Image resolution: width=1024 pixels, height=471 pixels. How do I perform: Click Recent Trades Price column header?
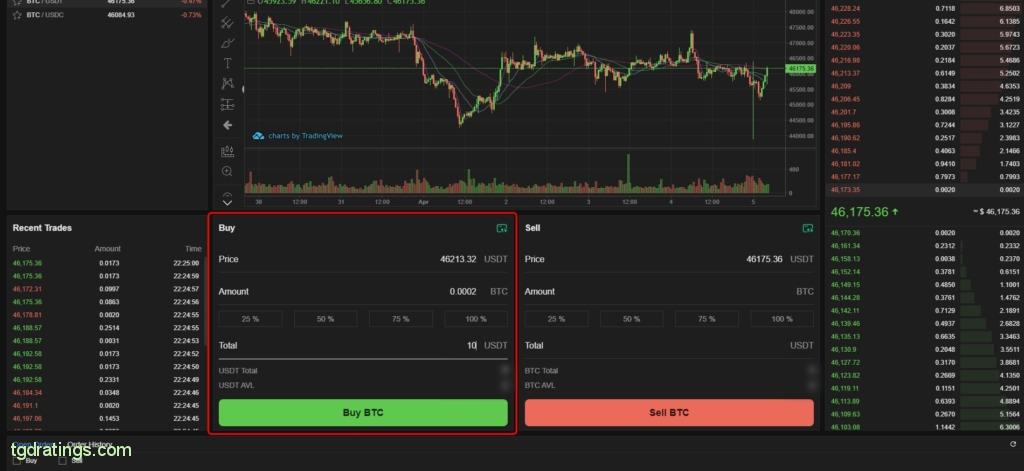click(21, 249)
